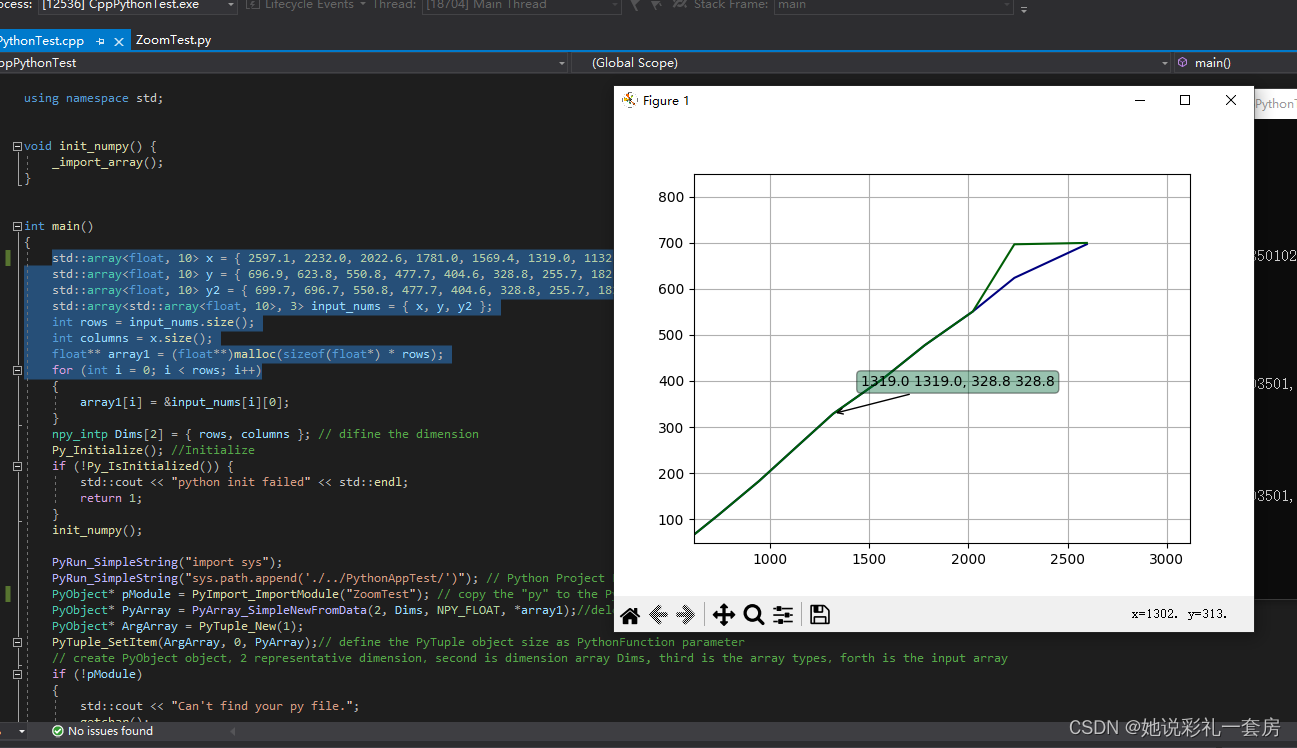Select the Pan tool in Figure toolbar
The image size is (1297, 748).
pos(725,615)
